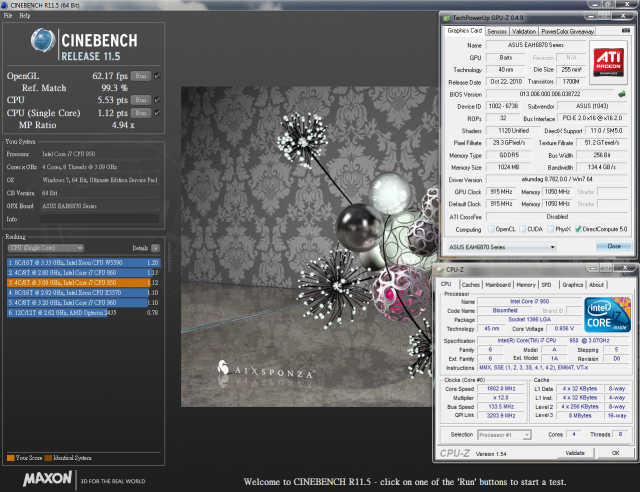This screenshot has width=640, height=492.
Task: Toggle the CPU Single Core checkbox
Action: (x=157, y=113)
